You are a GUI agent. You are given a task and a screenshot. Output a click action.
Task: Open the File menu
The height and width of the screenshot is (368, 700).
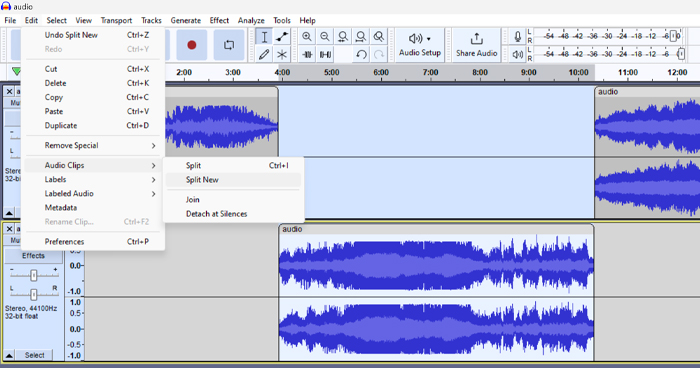(10, 21)
